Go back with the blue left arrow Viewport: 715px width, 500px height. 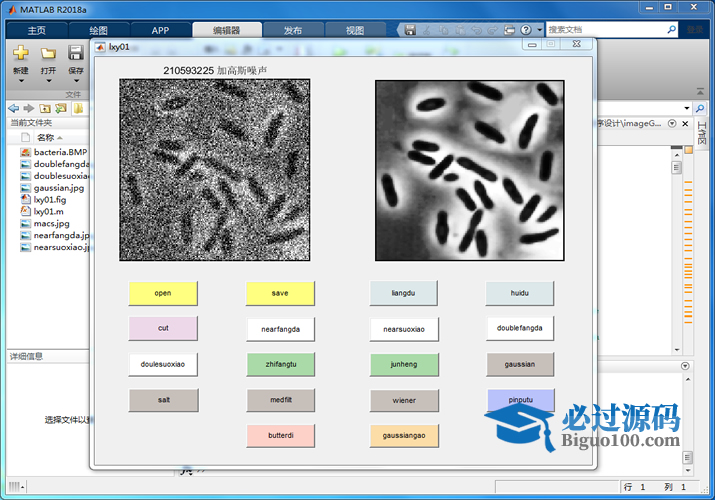pos(13,108)
